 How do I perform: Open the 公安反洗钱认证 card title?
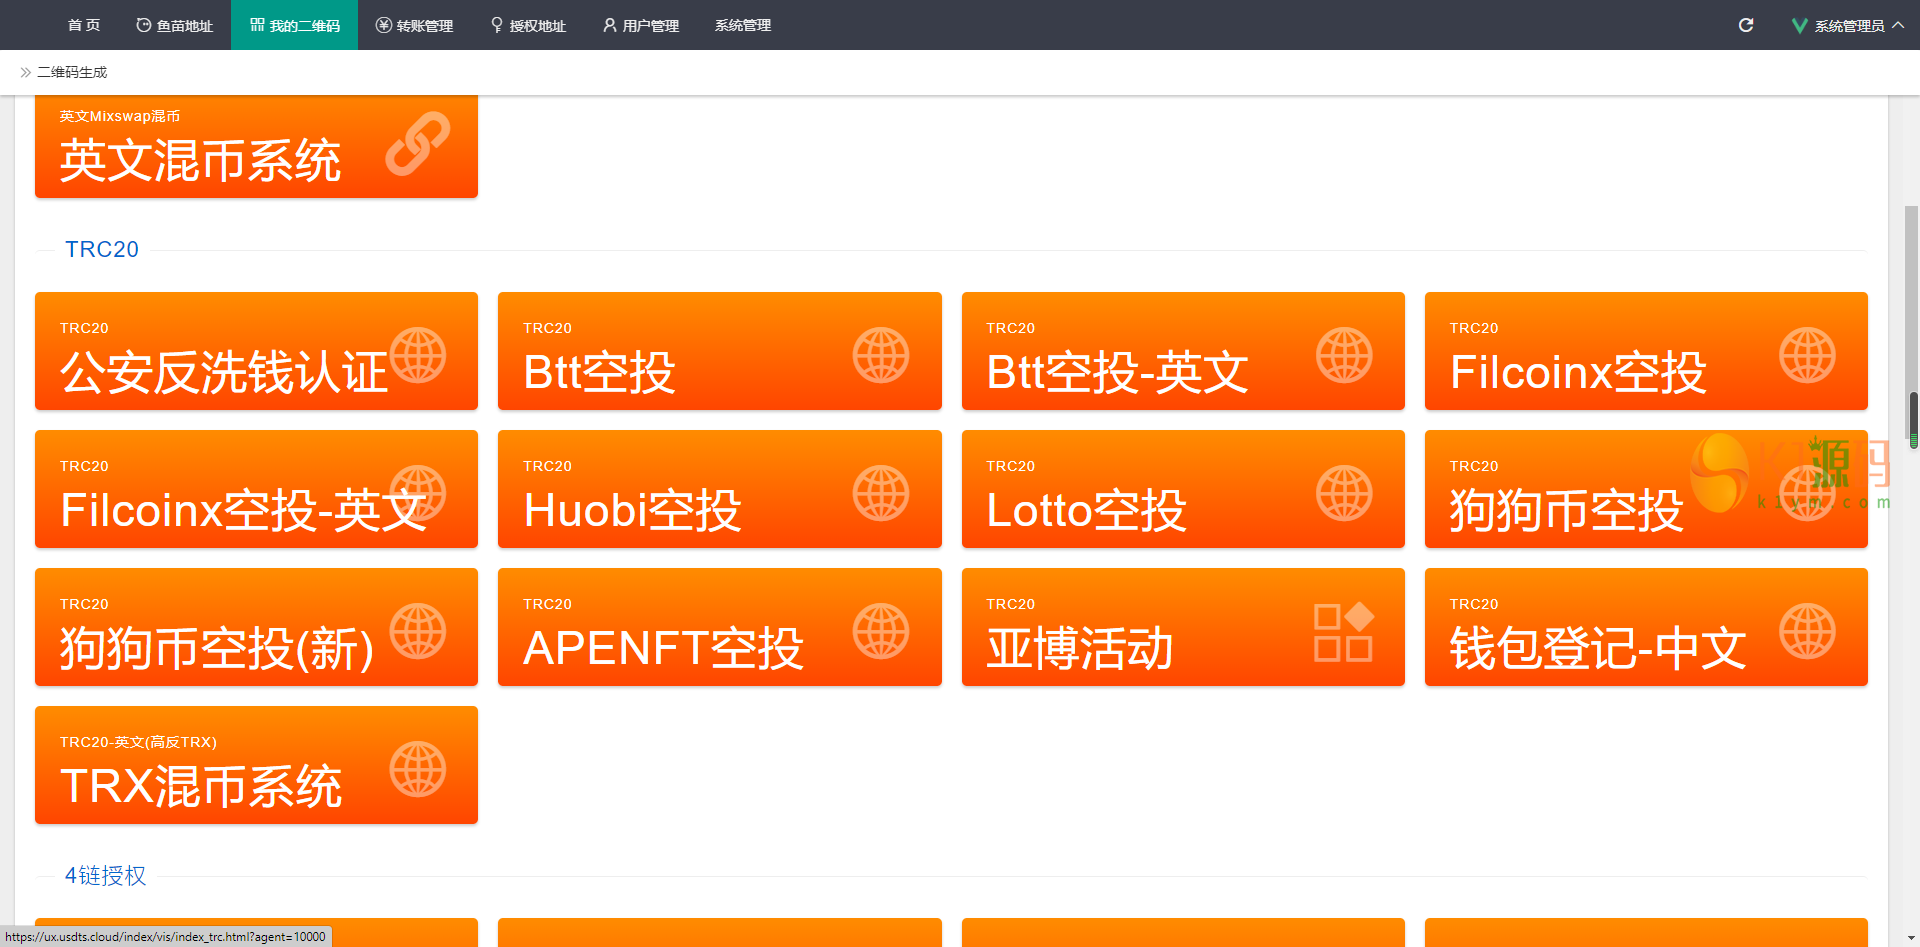click(x=224, y=373)
